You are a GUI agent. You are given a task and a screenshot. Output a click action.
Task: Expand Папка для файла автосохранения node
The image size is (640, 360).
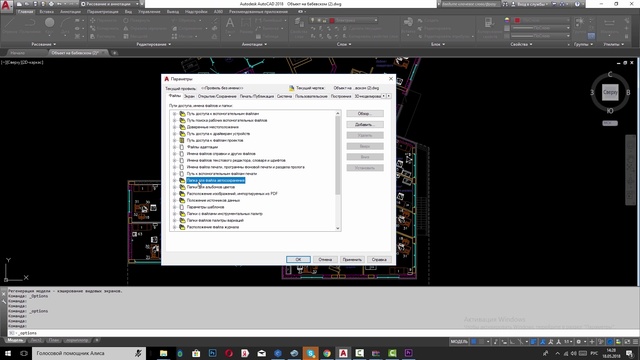point(174,180)
